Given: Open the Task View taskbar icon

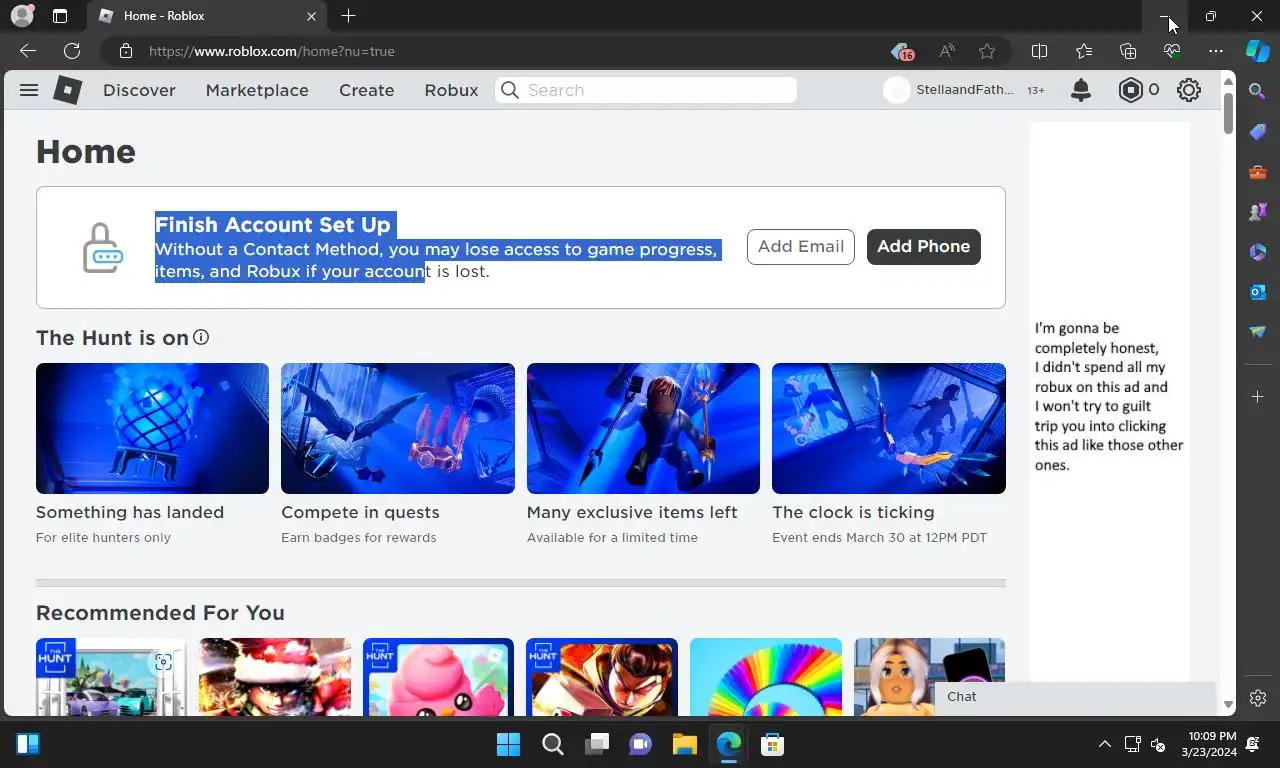Looking at the screenshot, I should [597, 744].
